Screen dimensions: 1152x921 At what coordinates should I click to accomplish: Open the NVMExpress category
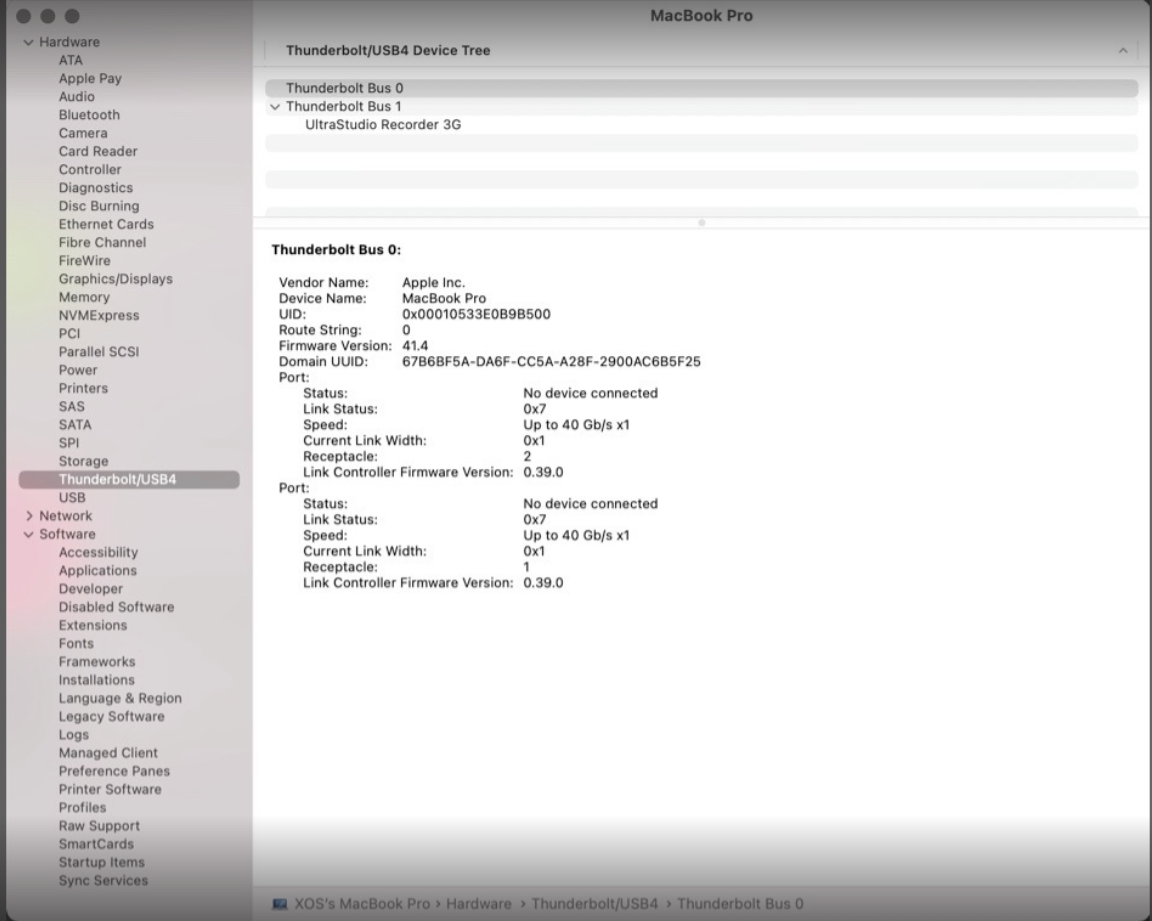pyautogui.click(x=98, y=316)
